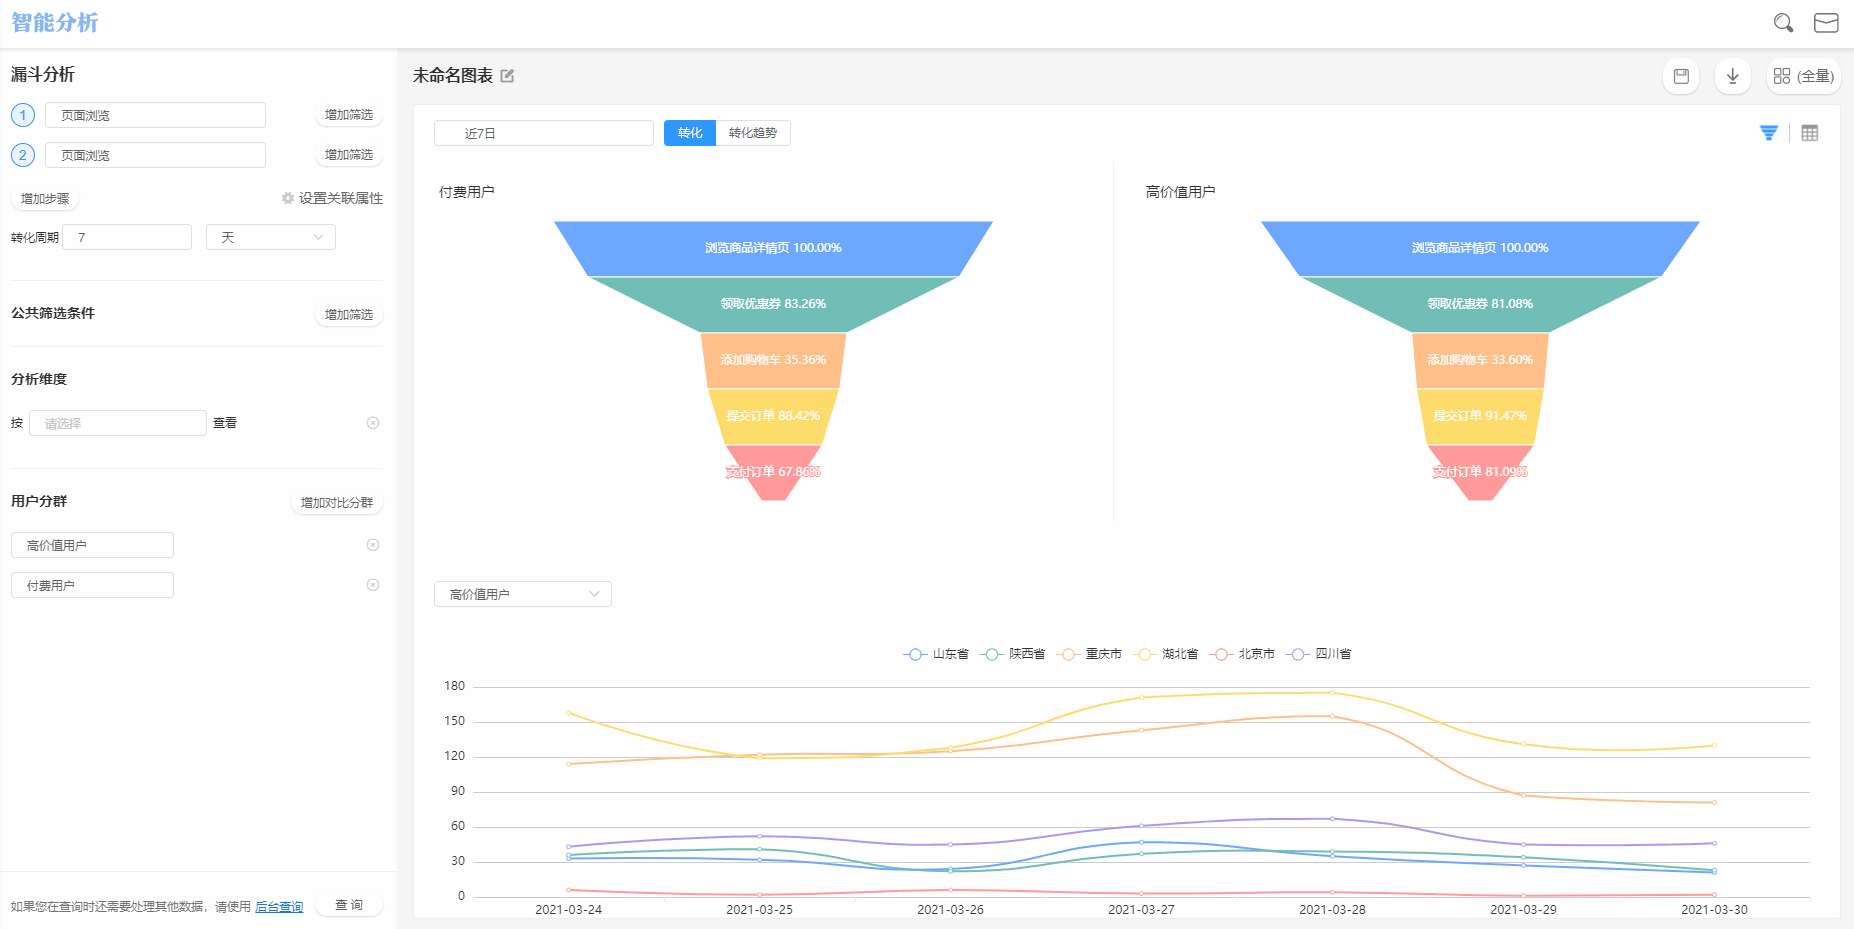The image size is (1854, 929).
Task: Click 高价值用户 funnel 浏览商品详情页 segment
Action: 1480,248
